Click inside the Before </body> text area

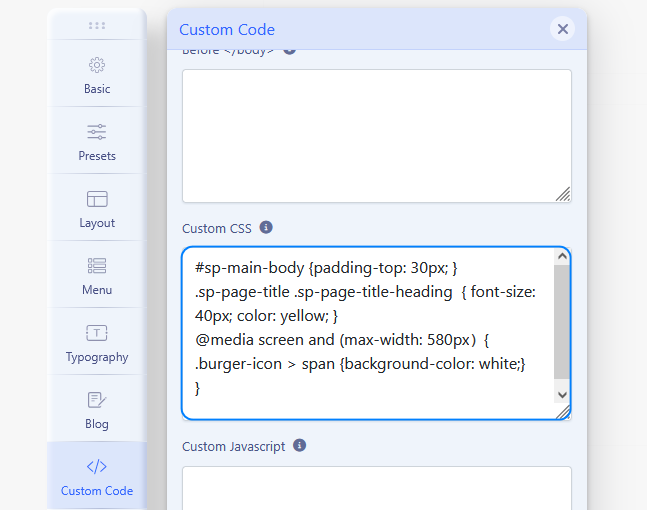click(370, 135)
